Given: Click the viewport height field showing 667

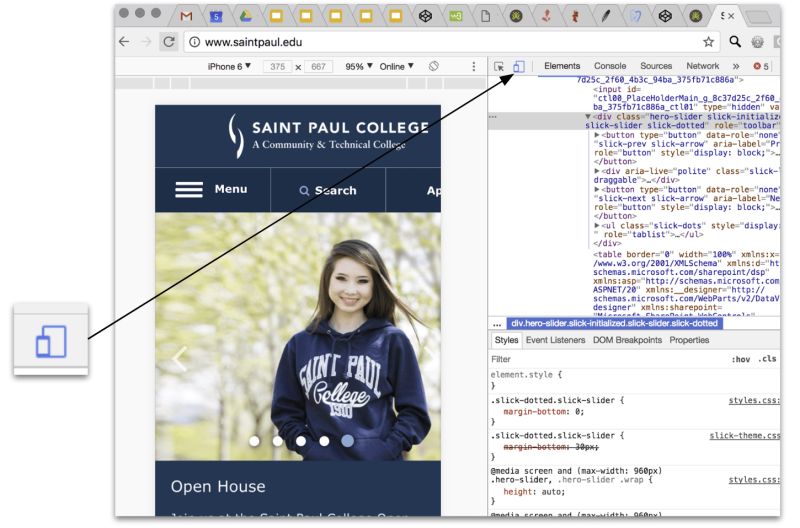Looking at the screenshot, I should [318, 66].
